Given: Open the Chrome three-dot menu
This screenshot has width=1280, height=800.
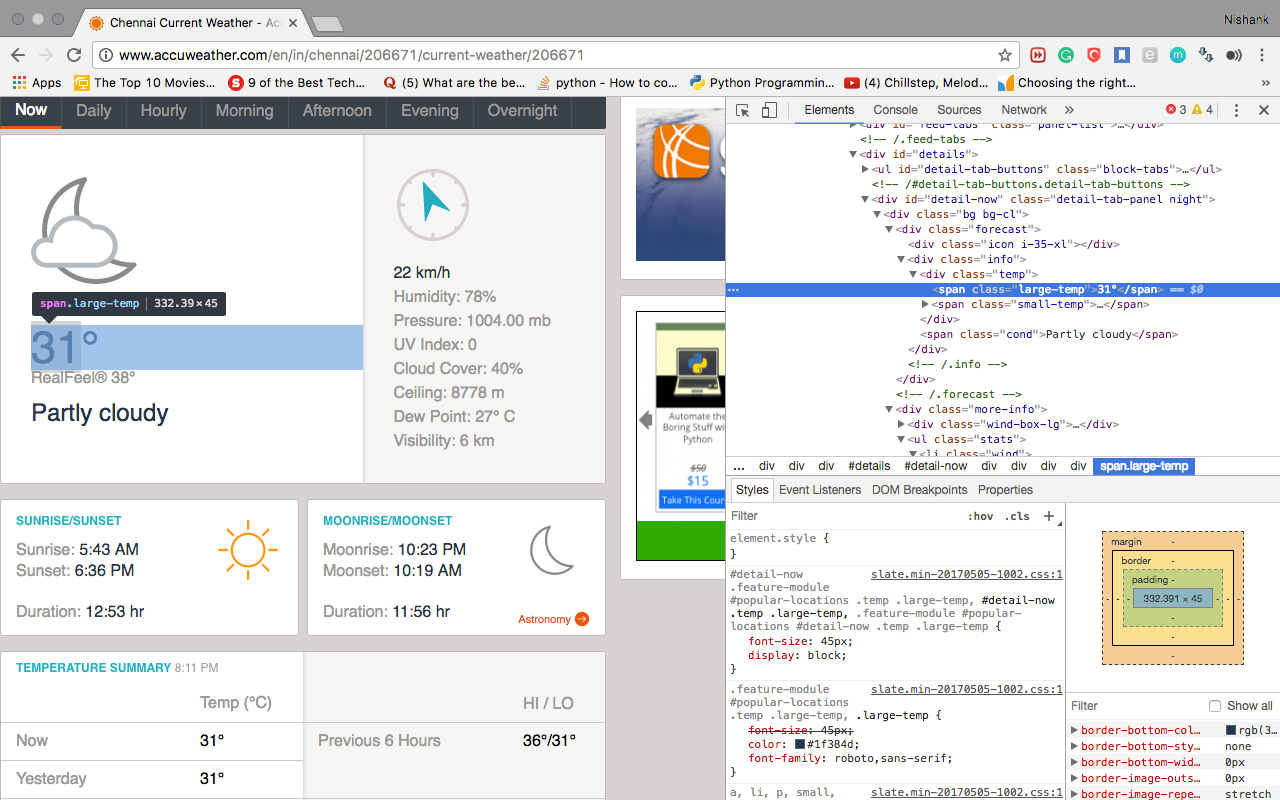Looking at the screenshot, I should tap(1262, 55).
